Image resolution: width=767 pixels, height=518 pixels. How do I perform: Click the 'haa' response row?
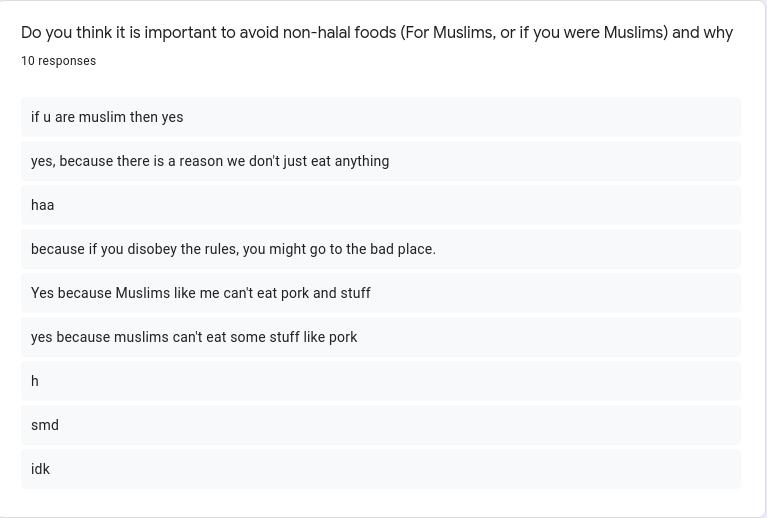(x=381, y=205)
